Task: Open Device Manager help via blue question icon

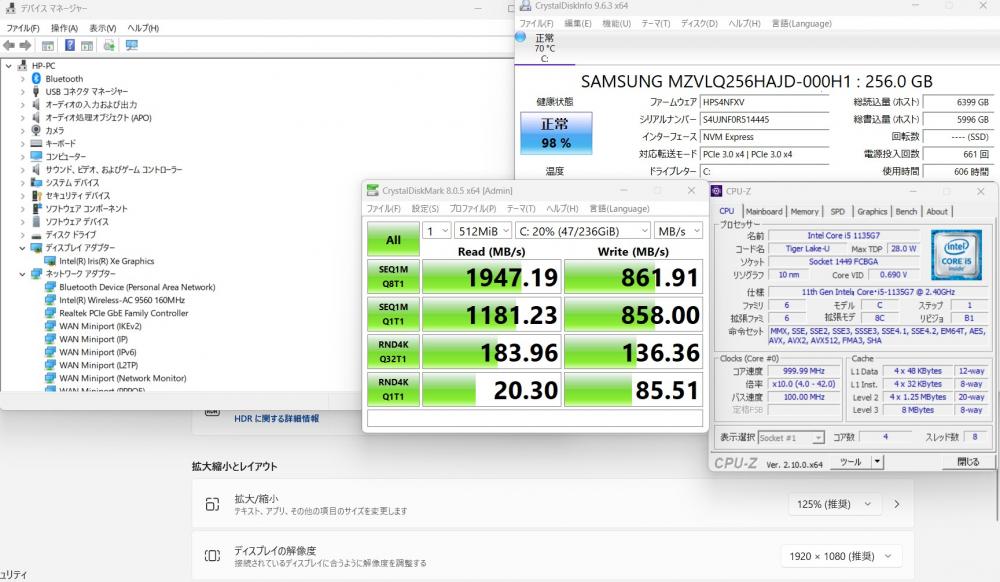Action: click(70, 45)
